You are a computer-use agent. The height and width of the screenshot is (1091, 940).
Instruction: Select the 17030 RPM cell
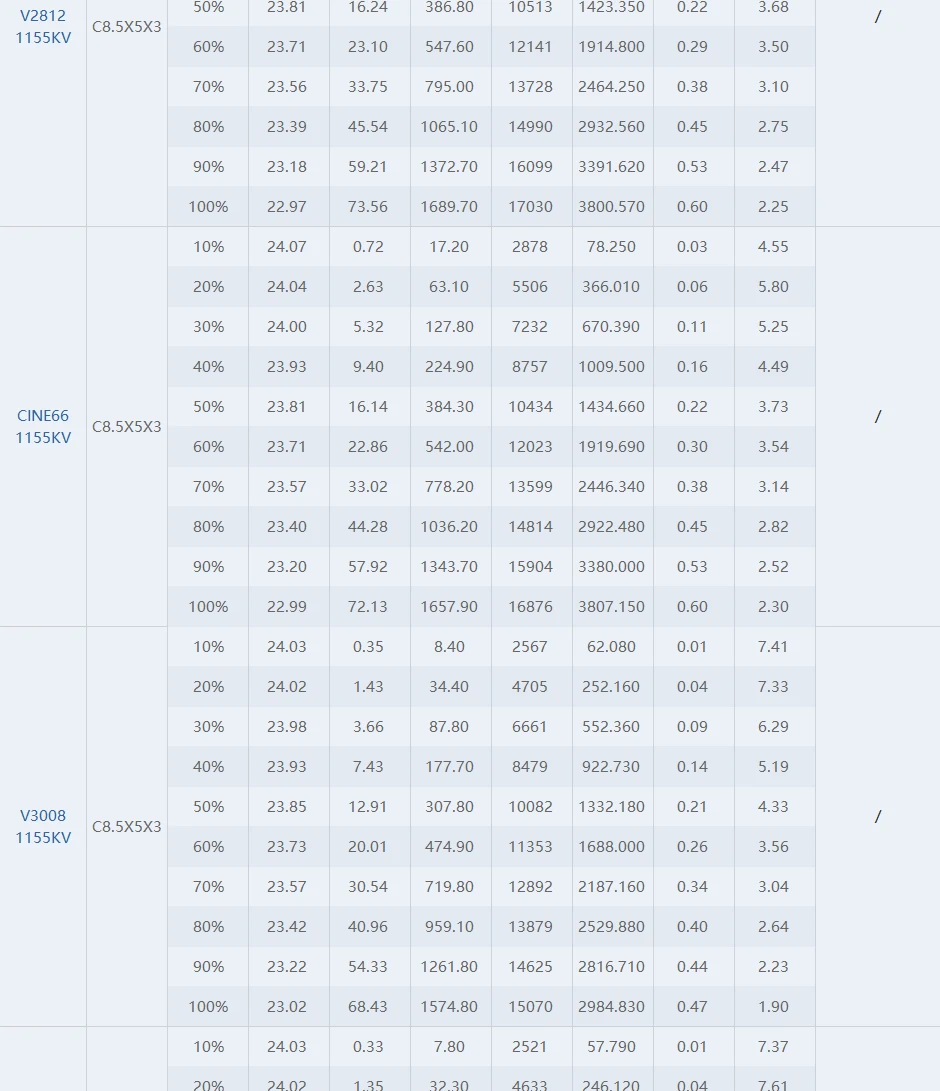tap(530, 207)
